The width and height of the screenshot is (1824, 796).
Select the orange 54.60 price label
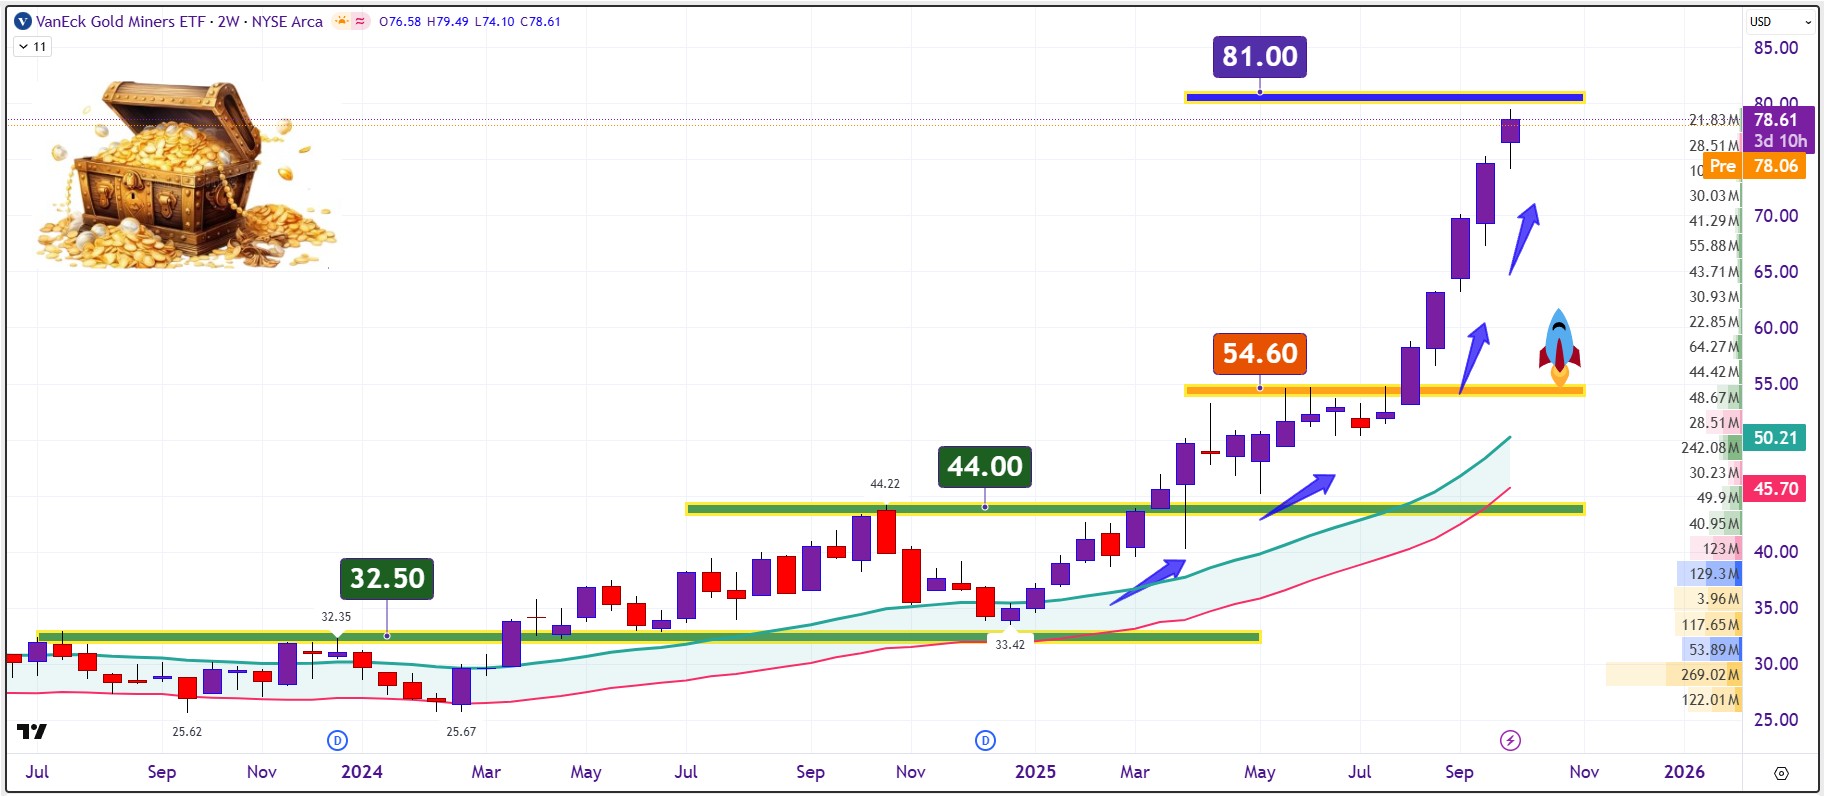click(1259, 354)
